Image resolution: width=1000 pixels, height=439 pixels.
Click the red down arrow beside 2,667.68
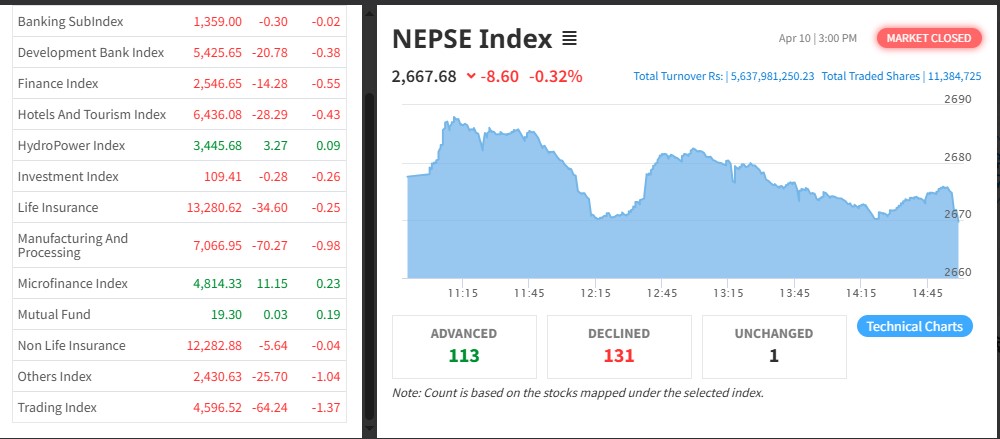tap(471, 76)
